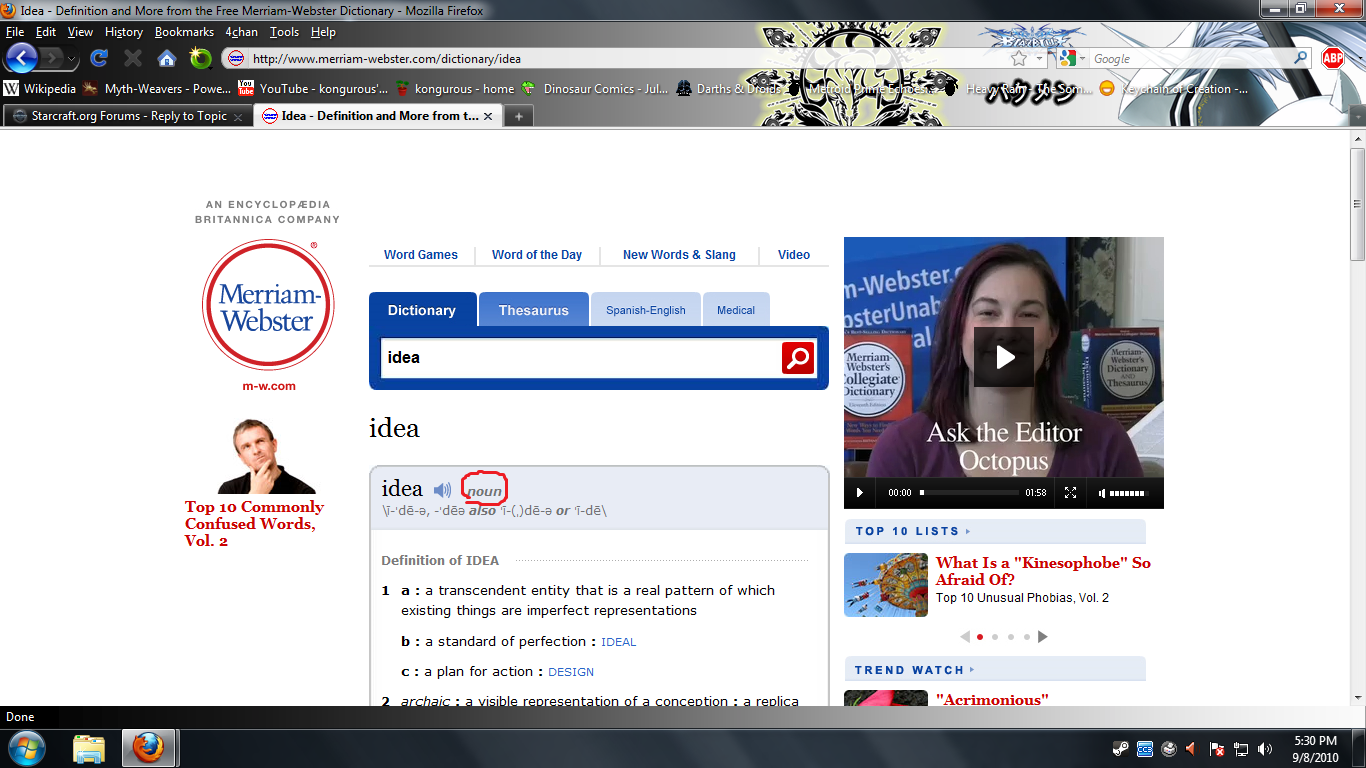
Task: Open the Adblock Plus ABP icon
Action: [x=1332, y=58]
